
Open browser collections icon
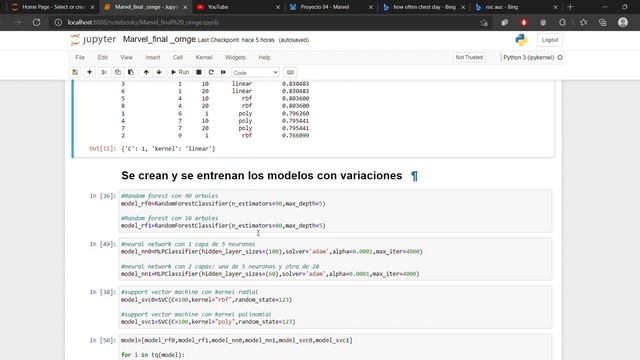coord(603,23)
